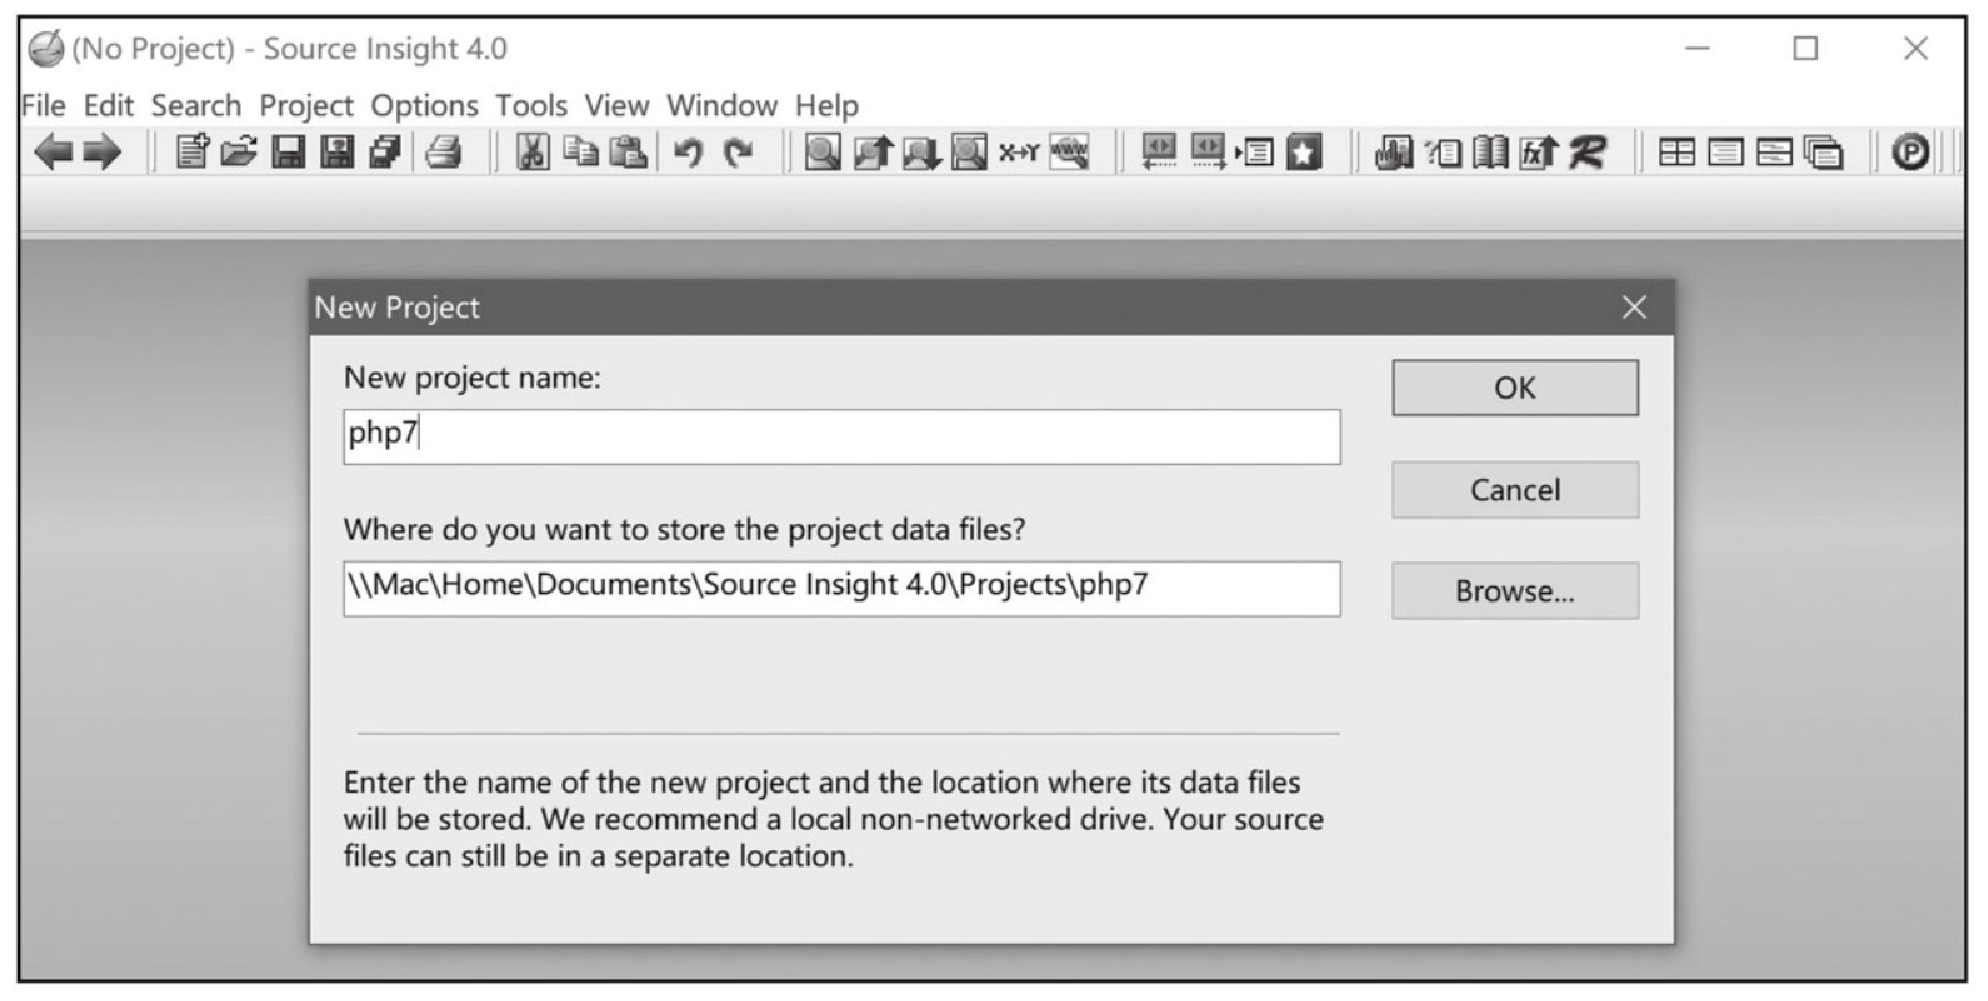Close the New Project dialog
This screenshot has height=1001, width=1988.
tap(1634, 307)
